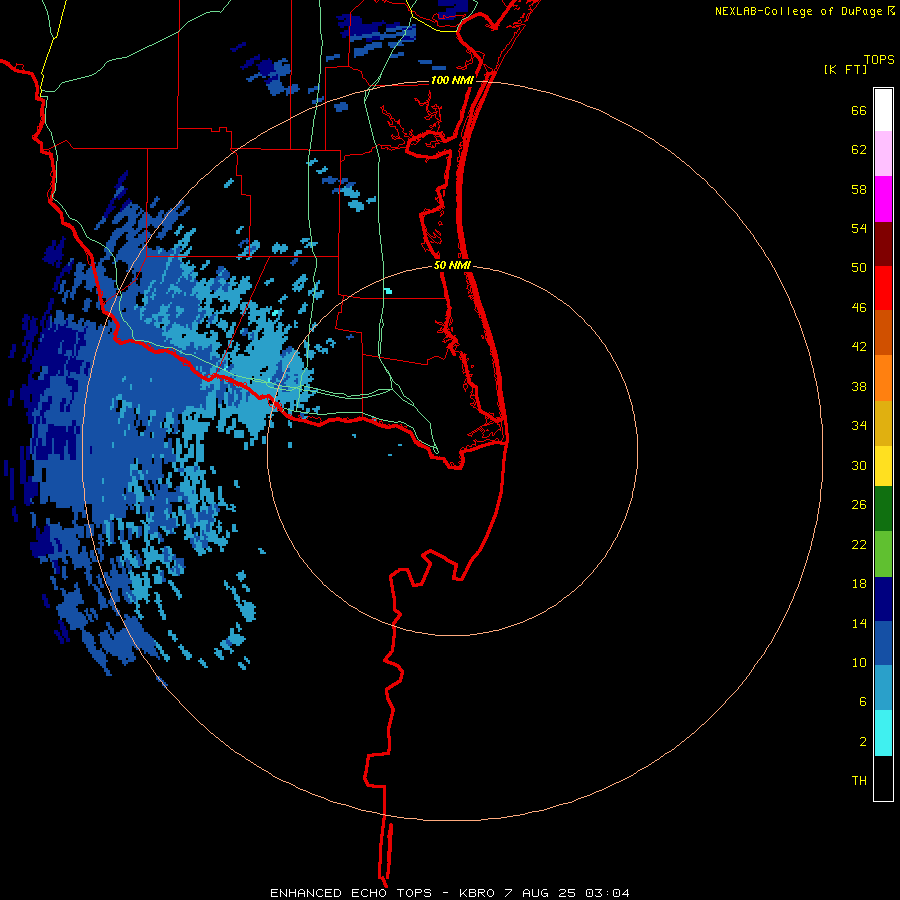Click the light pink 62 kft legend swatch

[x=883, y=153]
